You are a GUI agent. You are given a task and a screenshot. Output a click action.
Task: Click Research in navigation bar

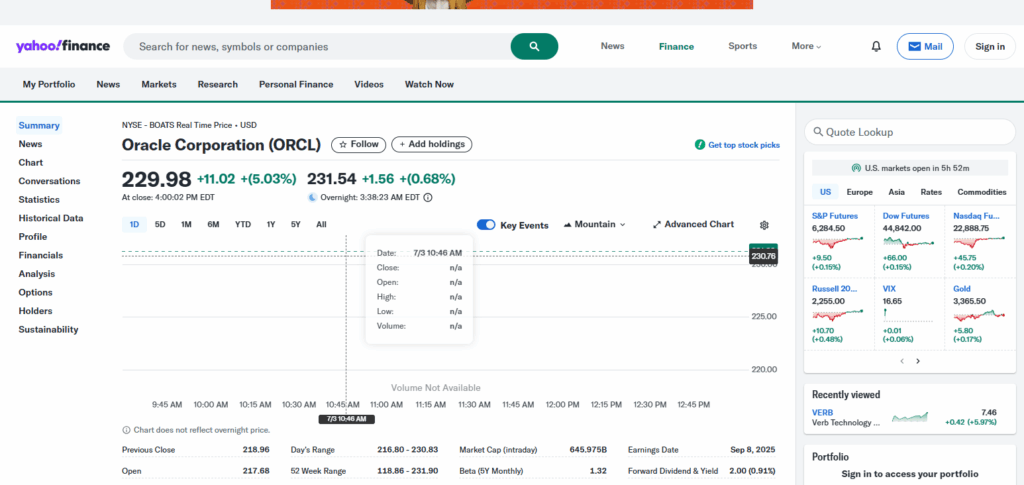click(217, 84)
